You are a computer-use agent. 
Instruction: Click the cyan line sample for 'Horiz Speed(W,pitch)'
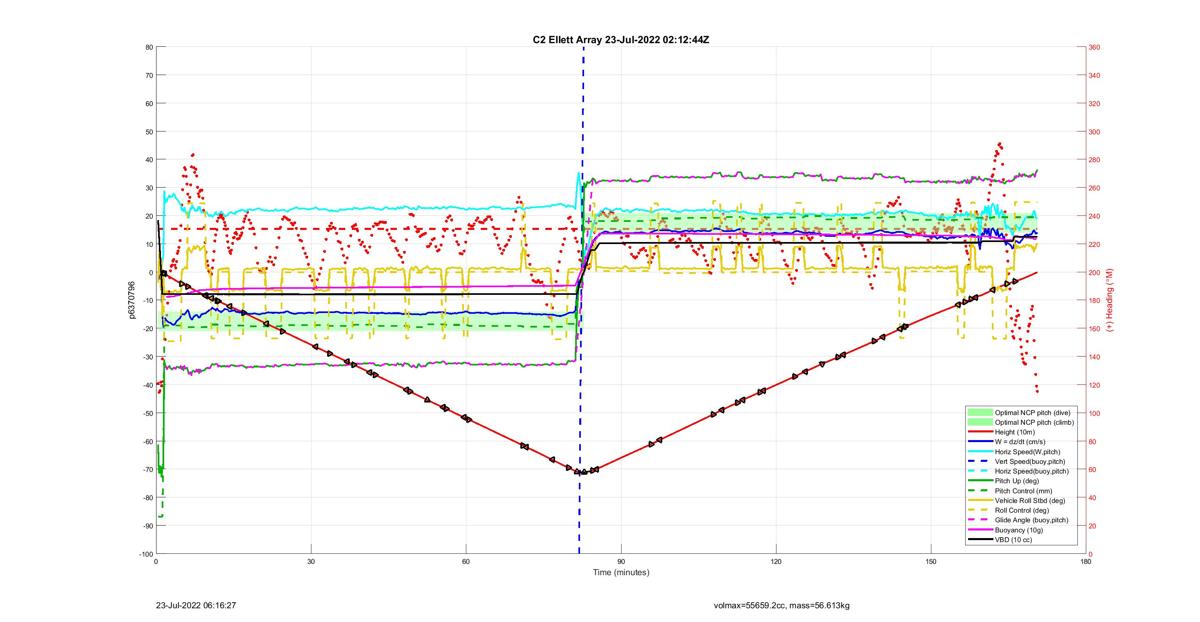pos(979,451)
